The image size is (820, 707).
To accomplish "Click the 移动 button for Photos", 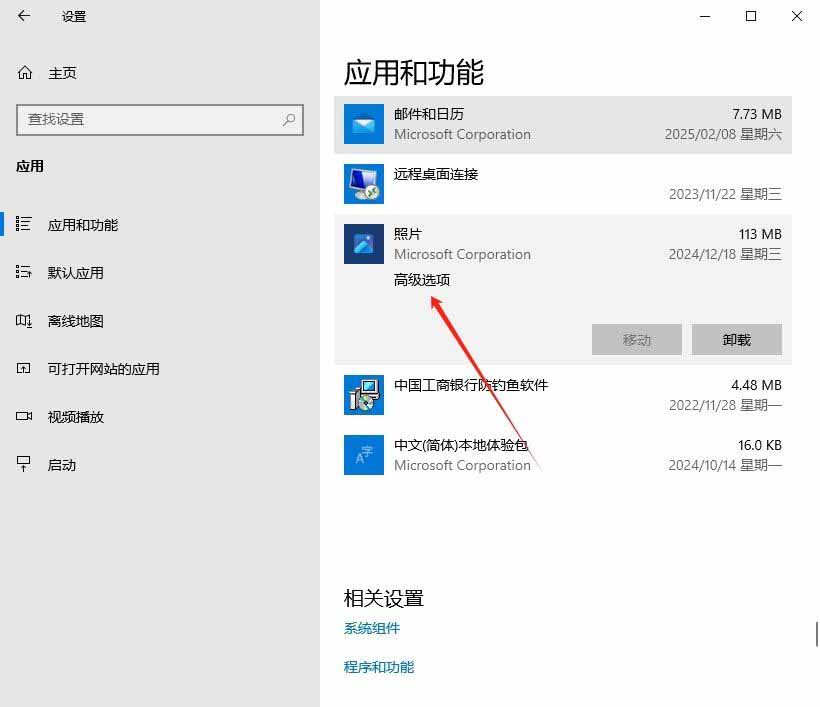I will (636, 339).
